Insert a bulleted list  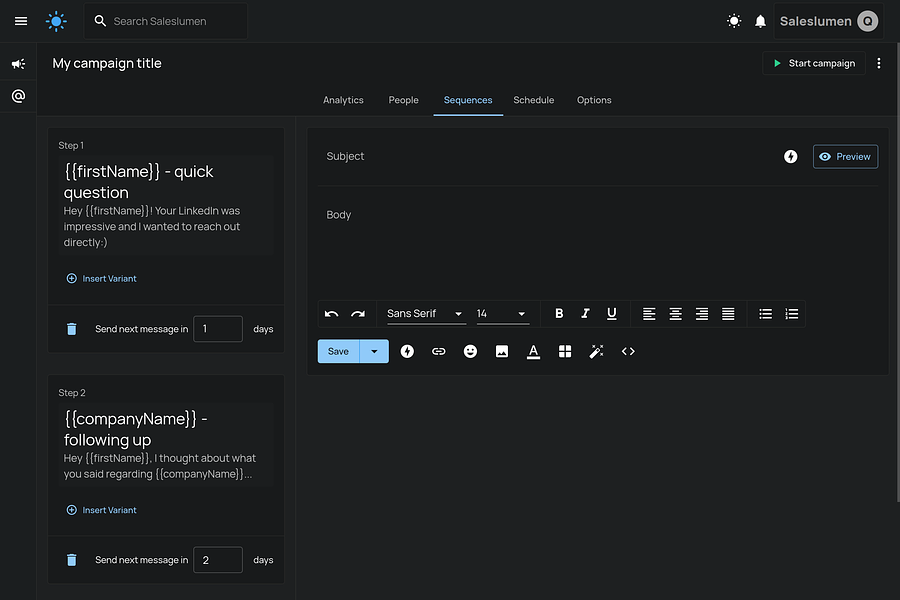(766, 313)
